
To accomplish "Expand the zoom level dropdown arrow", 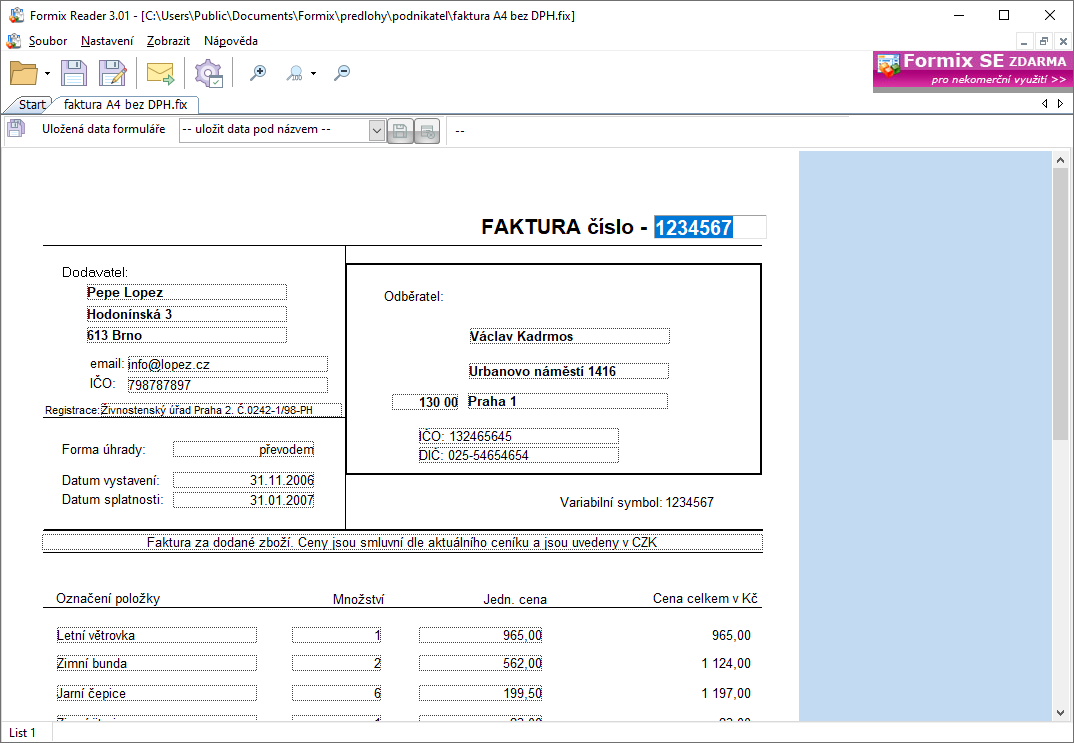I will coord(313,73).
